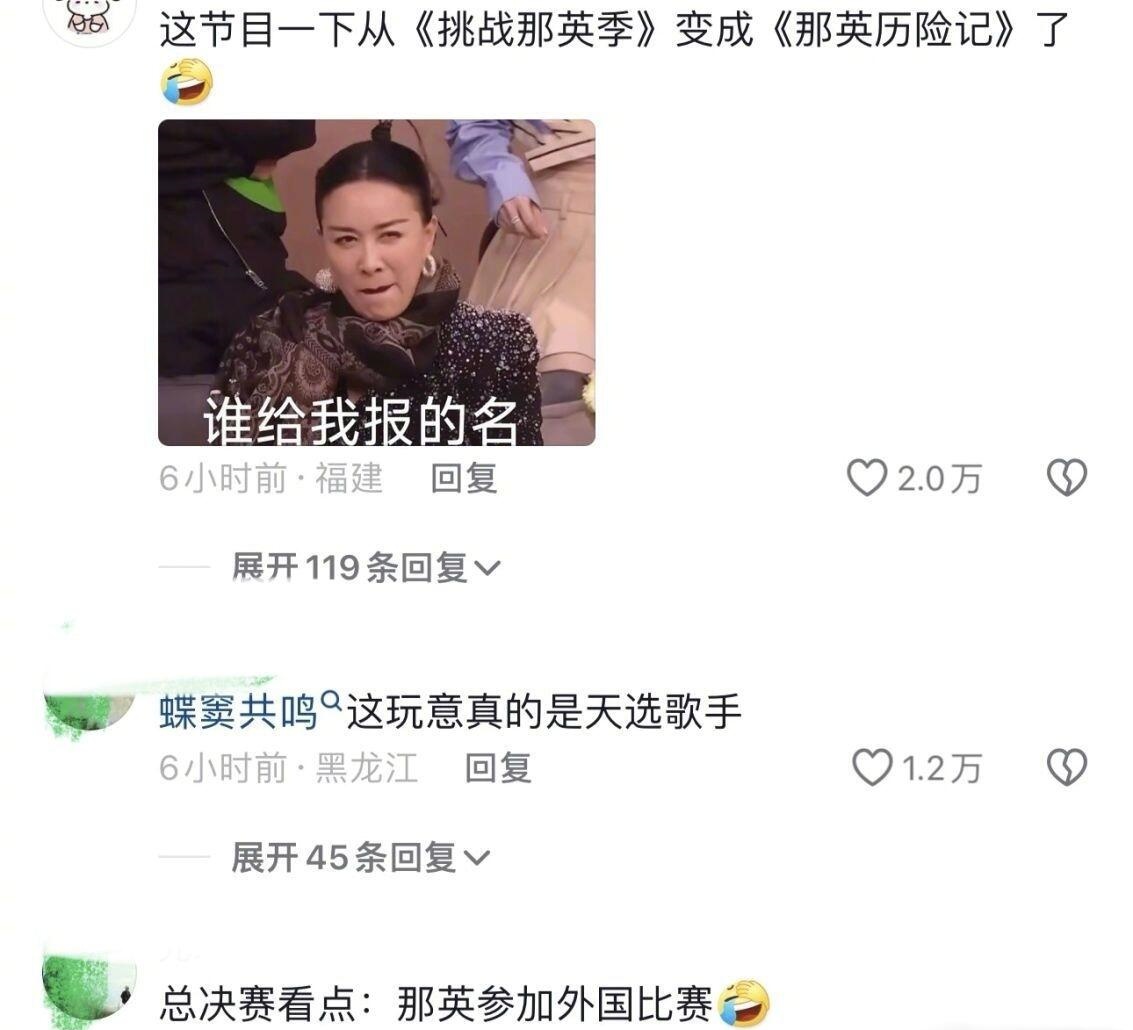The height and width of the screenshot is (1030, 1133).
Task: Open 蝶窦共鸣 highlighted search link
Action: (238, 712)
